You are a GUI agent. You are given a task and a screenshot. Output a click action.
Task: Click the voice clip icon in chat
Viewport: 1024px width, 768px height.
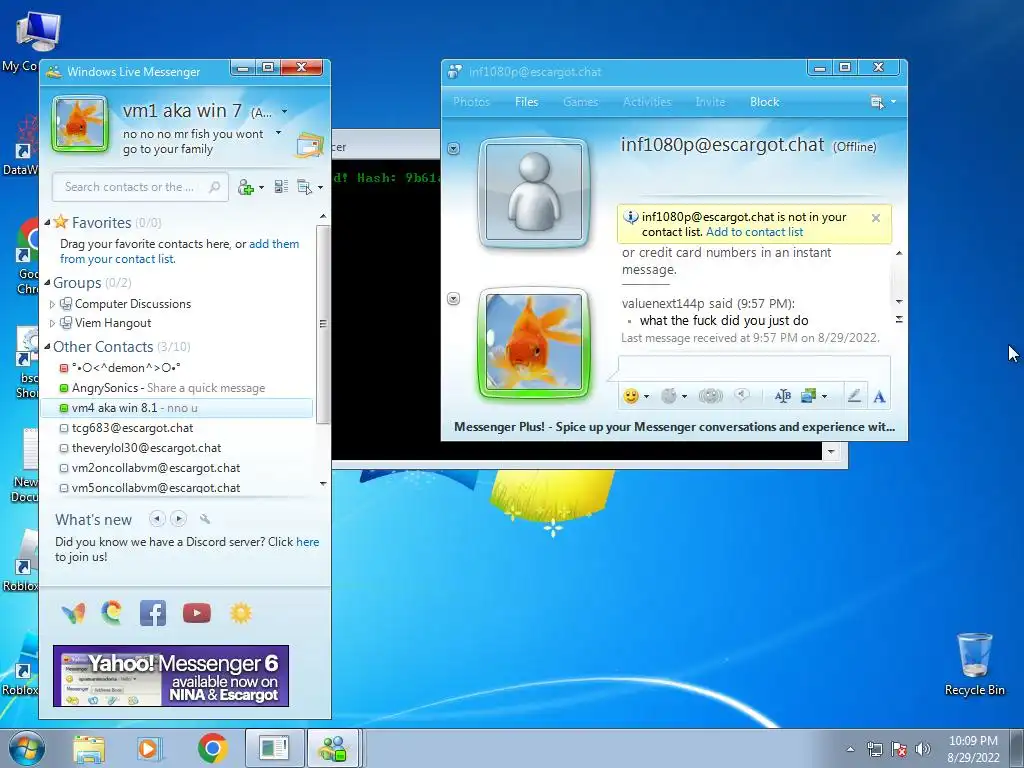coord(741,395)
